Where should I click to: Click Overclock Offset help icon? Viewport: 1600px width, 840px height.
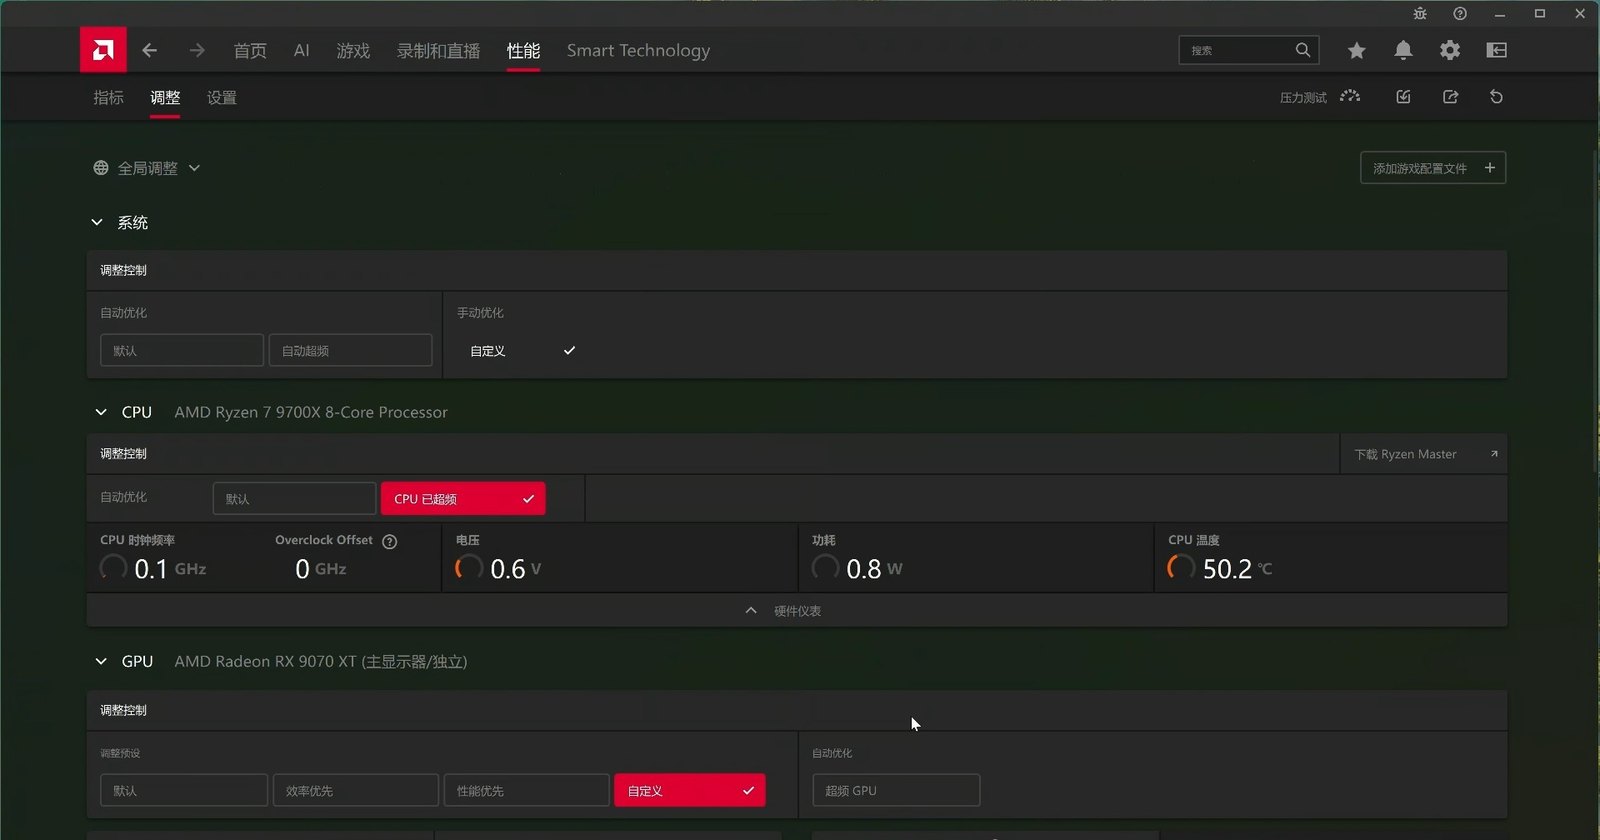click(390, 541)
